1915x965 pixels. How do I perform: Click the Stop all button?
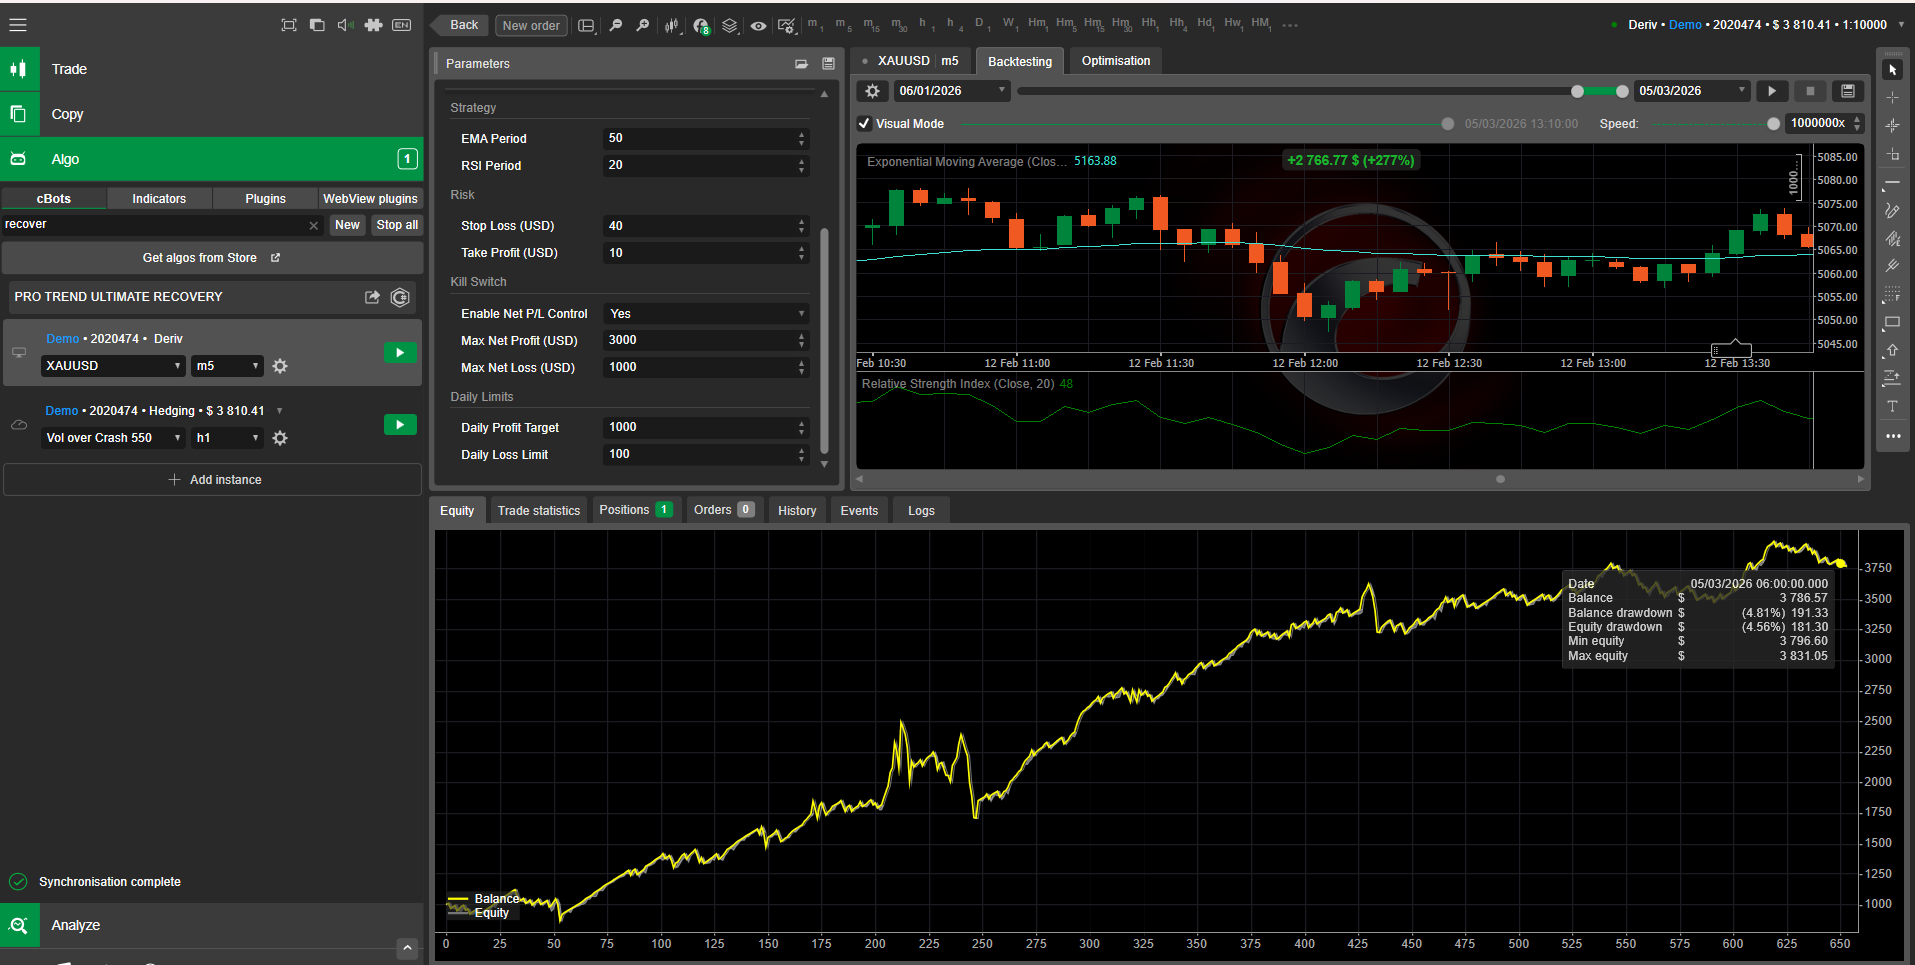click(x=397, y=225)
